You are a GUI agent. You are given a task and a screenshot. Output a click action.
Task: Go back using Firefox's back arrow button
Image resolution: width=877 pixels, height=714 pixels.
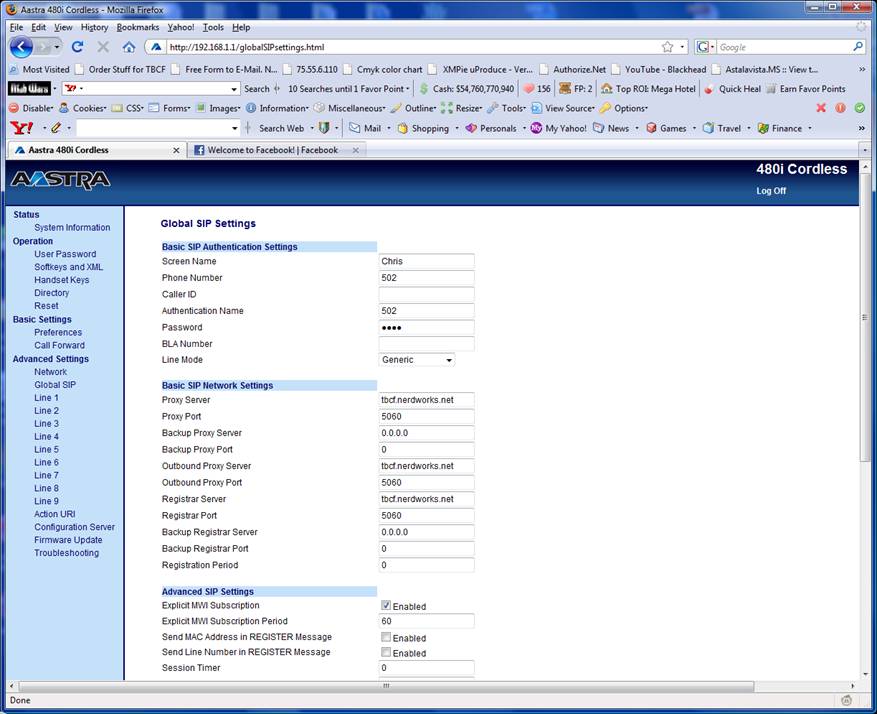(21, 47)
